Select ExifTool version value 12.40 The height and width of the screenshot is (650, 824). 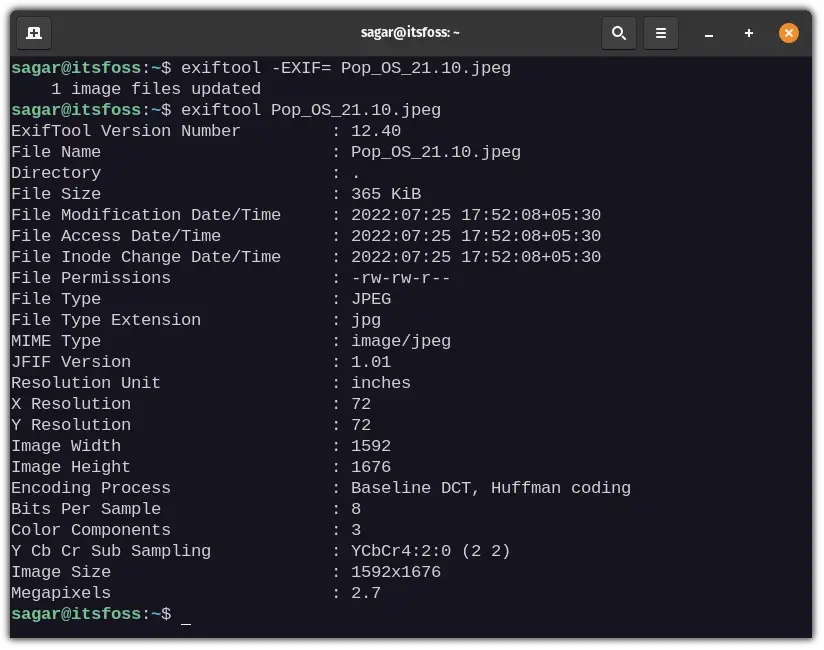click(376, 131)
